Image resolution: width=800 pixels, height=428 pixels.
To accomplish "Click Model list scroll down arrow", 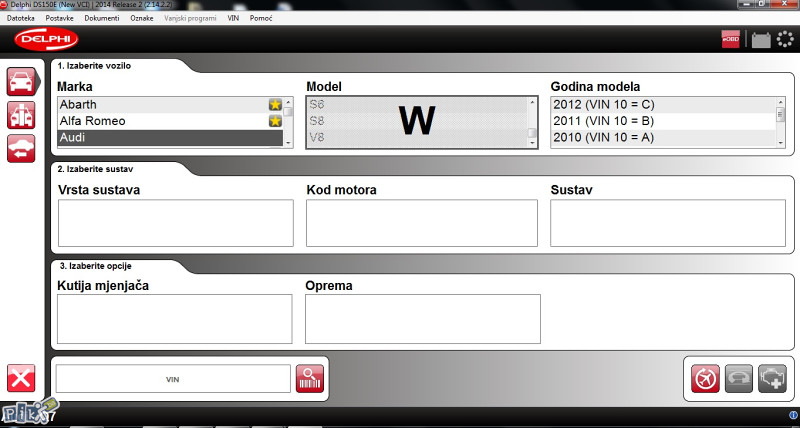I will [532, 143].
